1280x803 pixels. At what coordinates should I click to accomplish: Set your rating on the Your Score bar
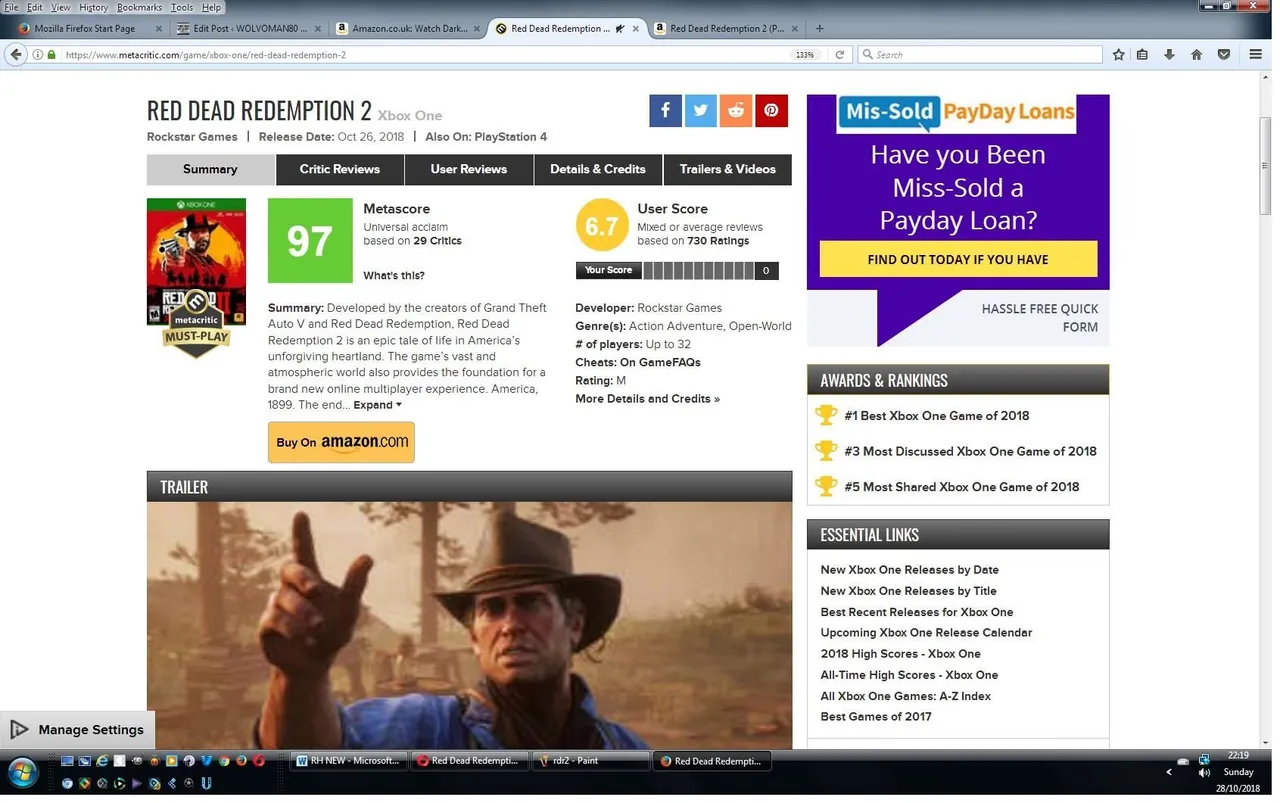pos(698,270)
